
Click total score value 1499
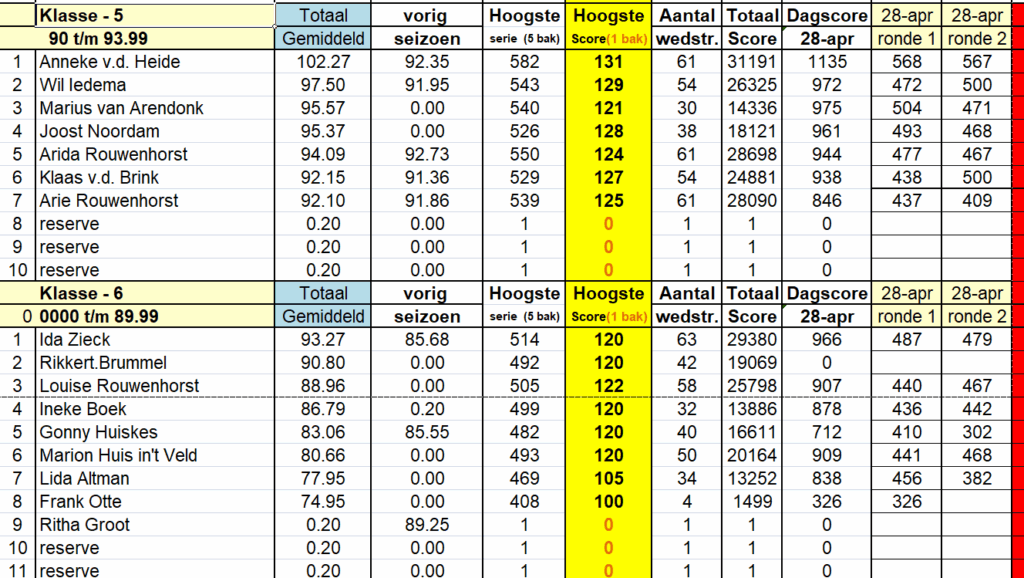point(752,502)
